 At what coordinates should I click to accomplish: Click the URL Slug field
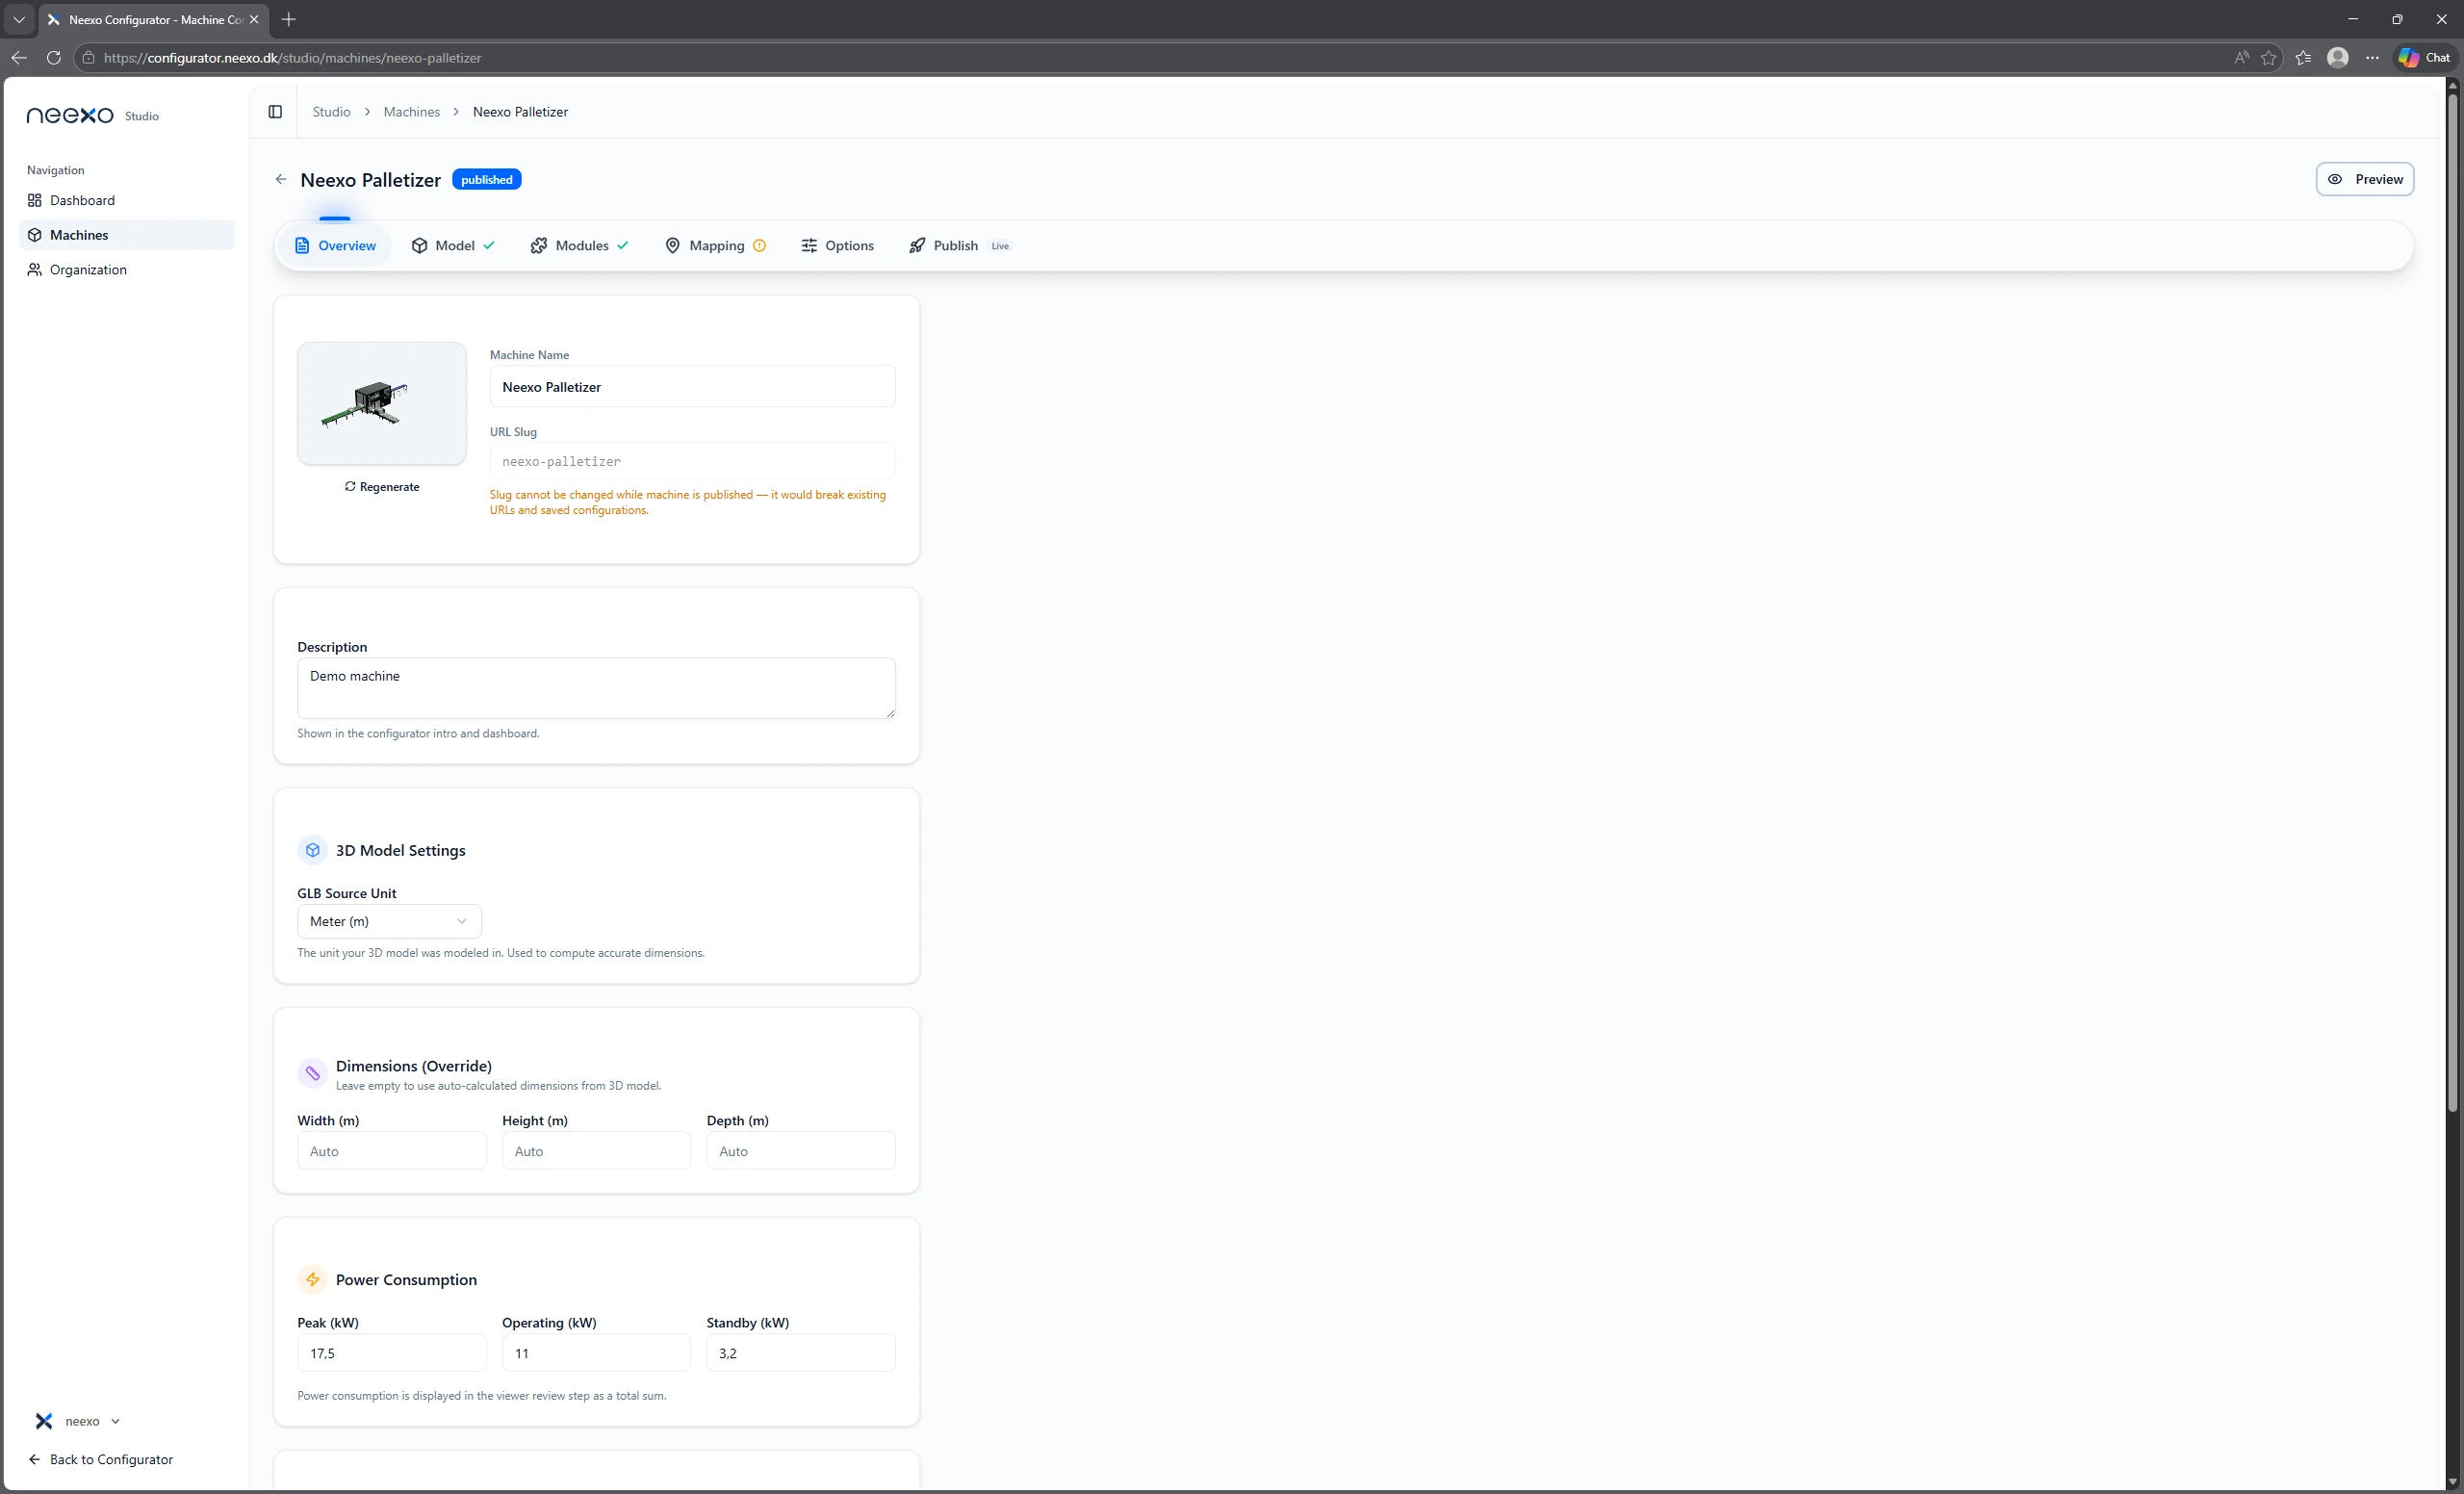693,462
